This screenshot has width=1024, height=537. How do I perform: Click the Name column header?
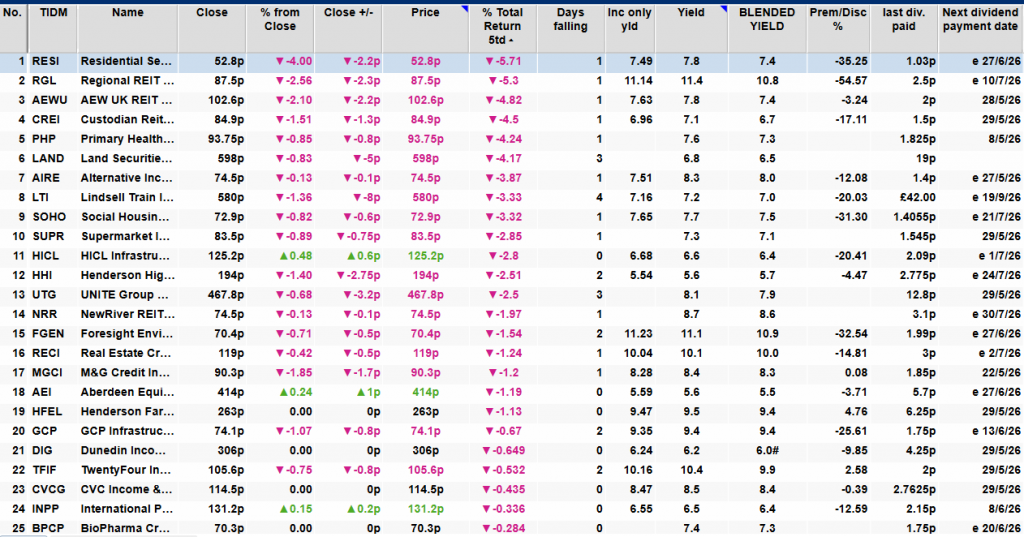coord(127,14)
